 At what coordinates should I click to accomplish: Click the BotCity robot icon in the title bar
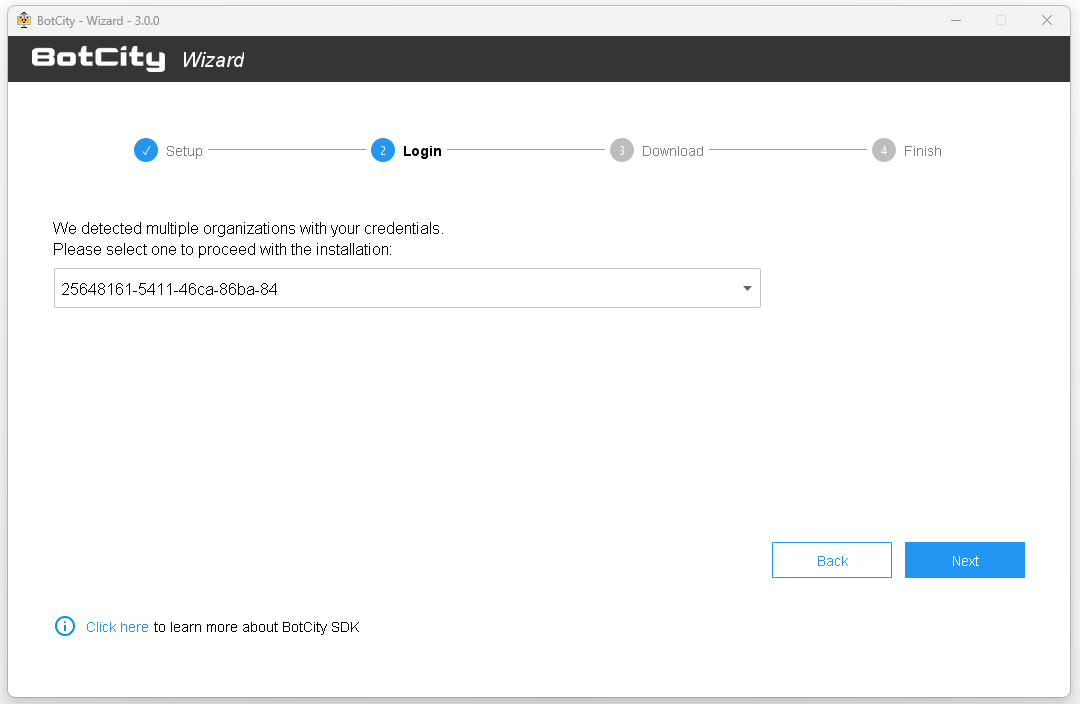[24, 20]
